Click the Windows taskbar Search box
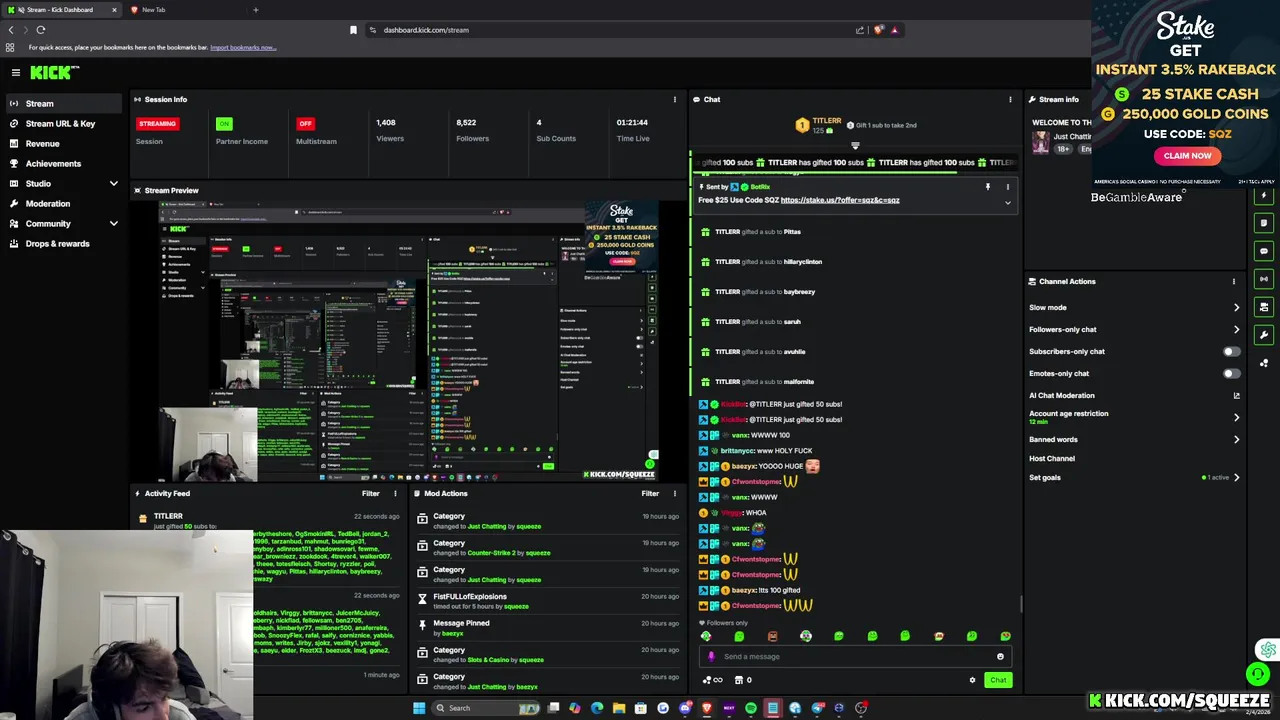This screenshot has width=1280, height=720. 487,708
